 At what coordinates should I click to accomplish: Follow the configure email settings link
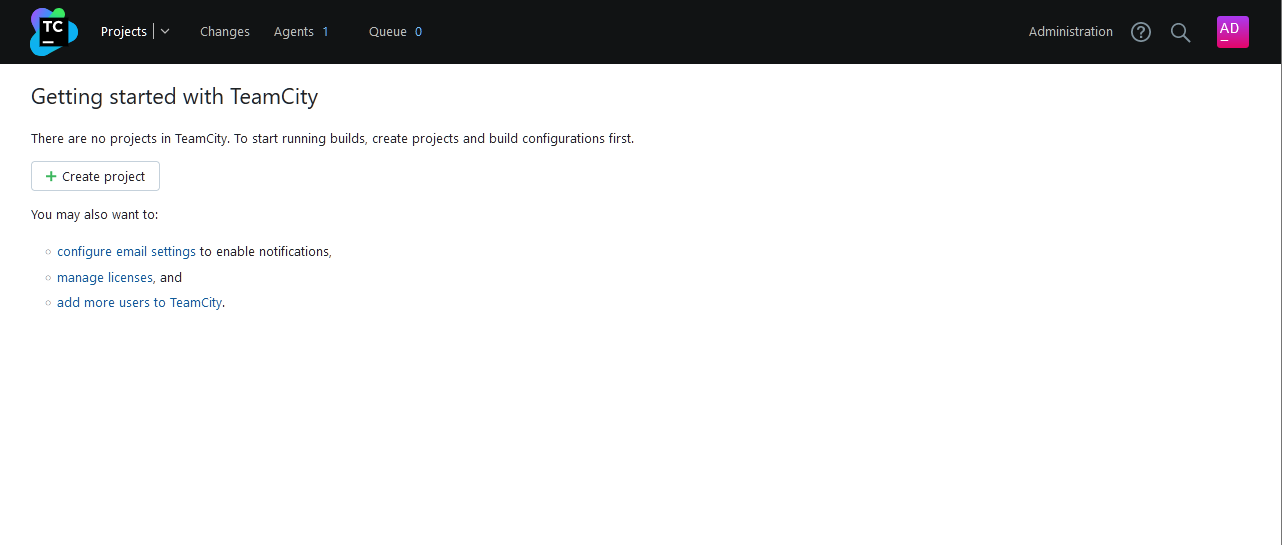(126, 252)
